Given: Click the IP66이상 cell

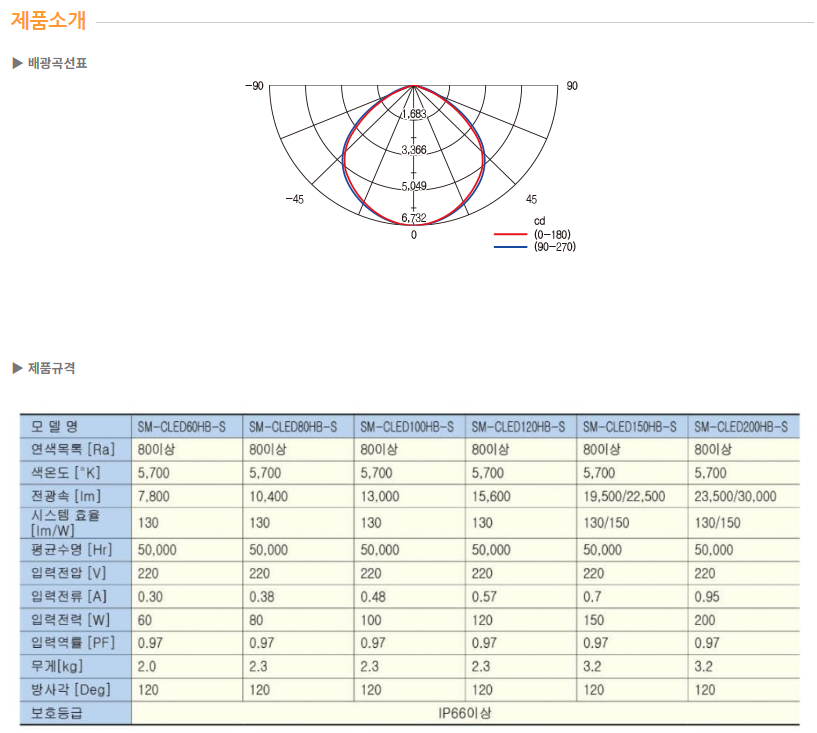Looking at the screenshot, I should (464, 714).
